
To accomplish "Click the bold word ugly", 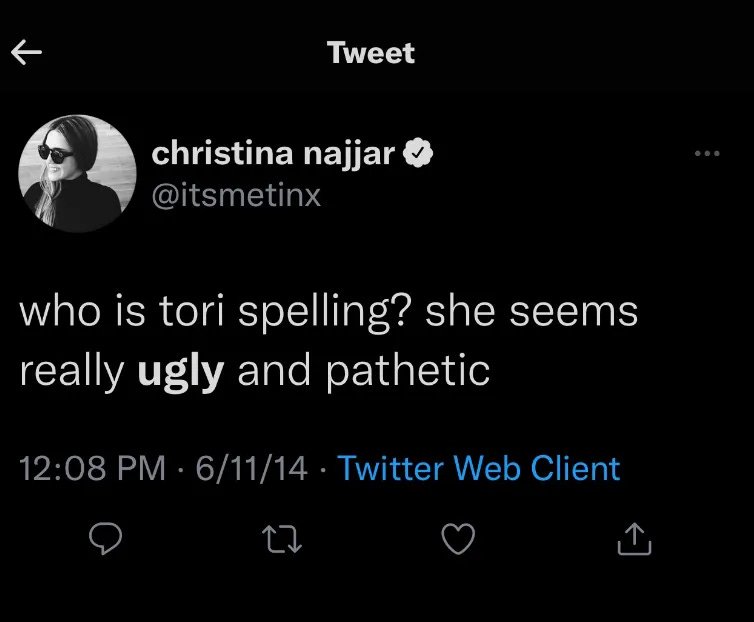I will point(180,371).
